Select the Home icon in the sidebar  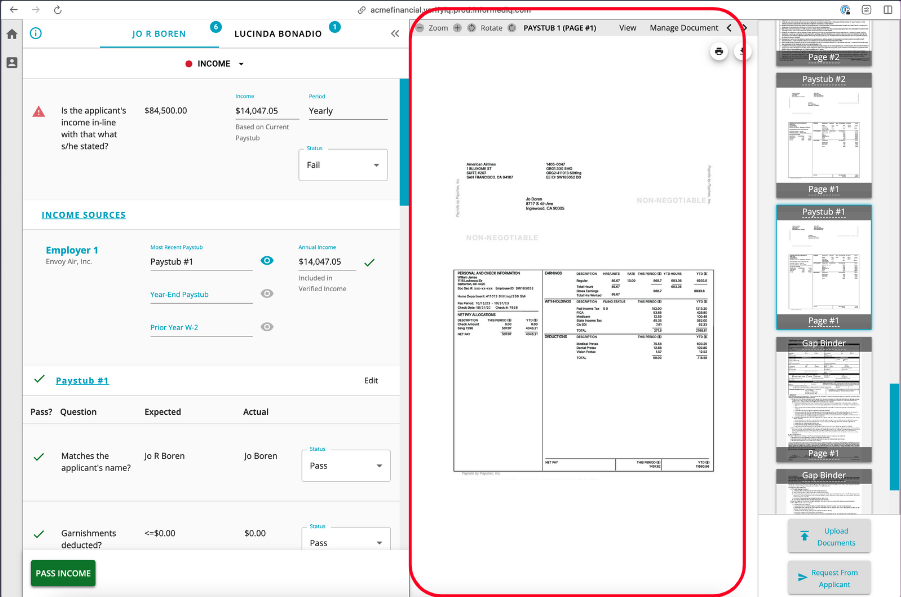10,33
